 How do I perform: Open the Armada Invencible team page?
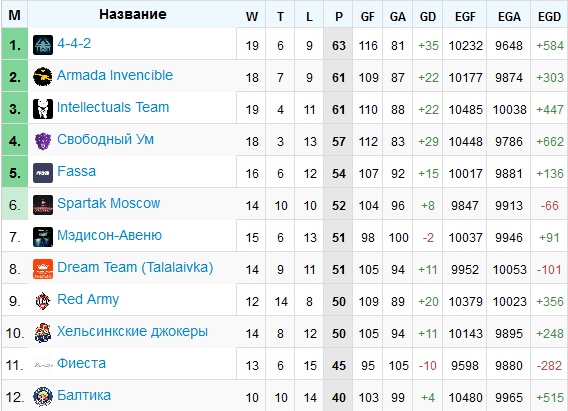coord(115,75)
